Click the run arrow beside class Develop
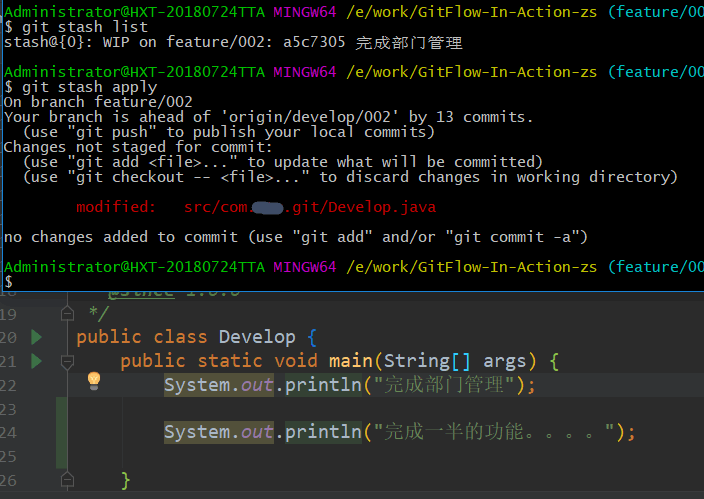 [36, 337]
